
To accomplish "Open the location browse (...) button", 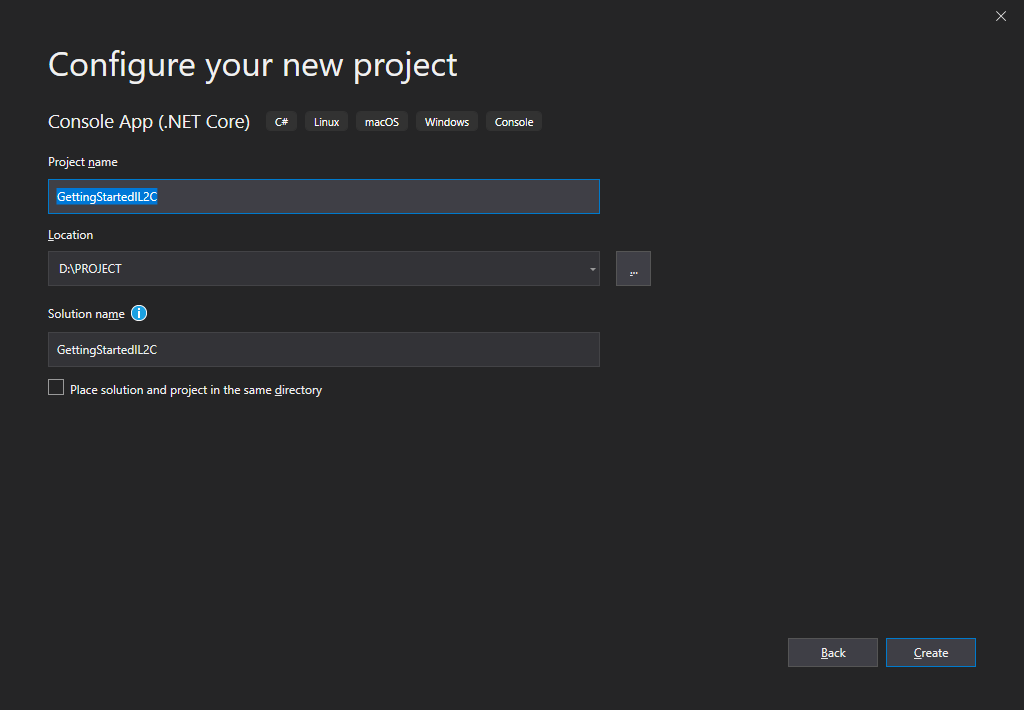I will 633,269.
